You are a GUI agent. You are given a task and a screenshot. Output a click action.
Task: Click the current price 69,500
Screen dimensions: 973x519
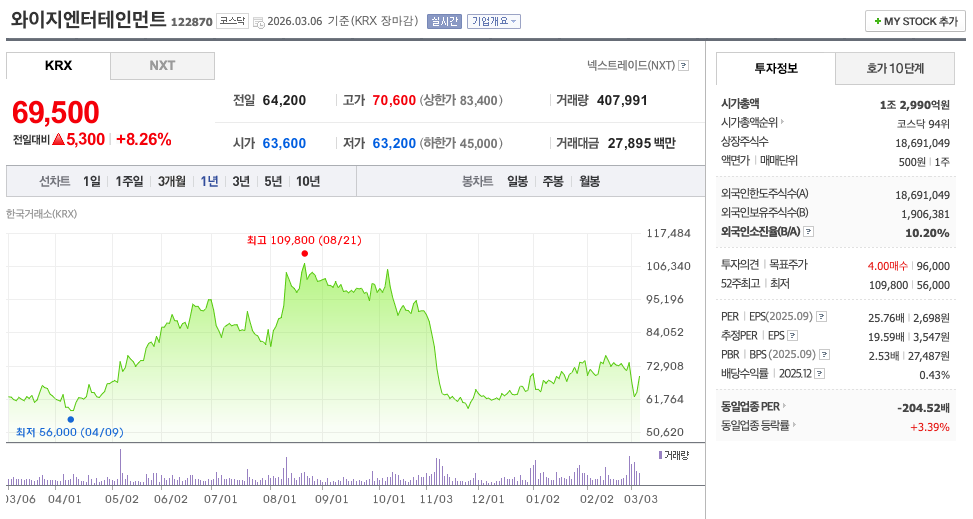(56, 112)
